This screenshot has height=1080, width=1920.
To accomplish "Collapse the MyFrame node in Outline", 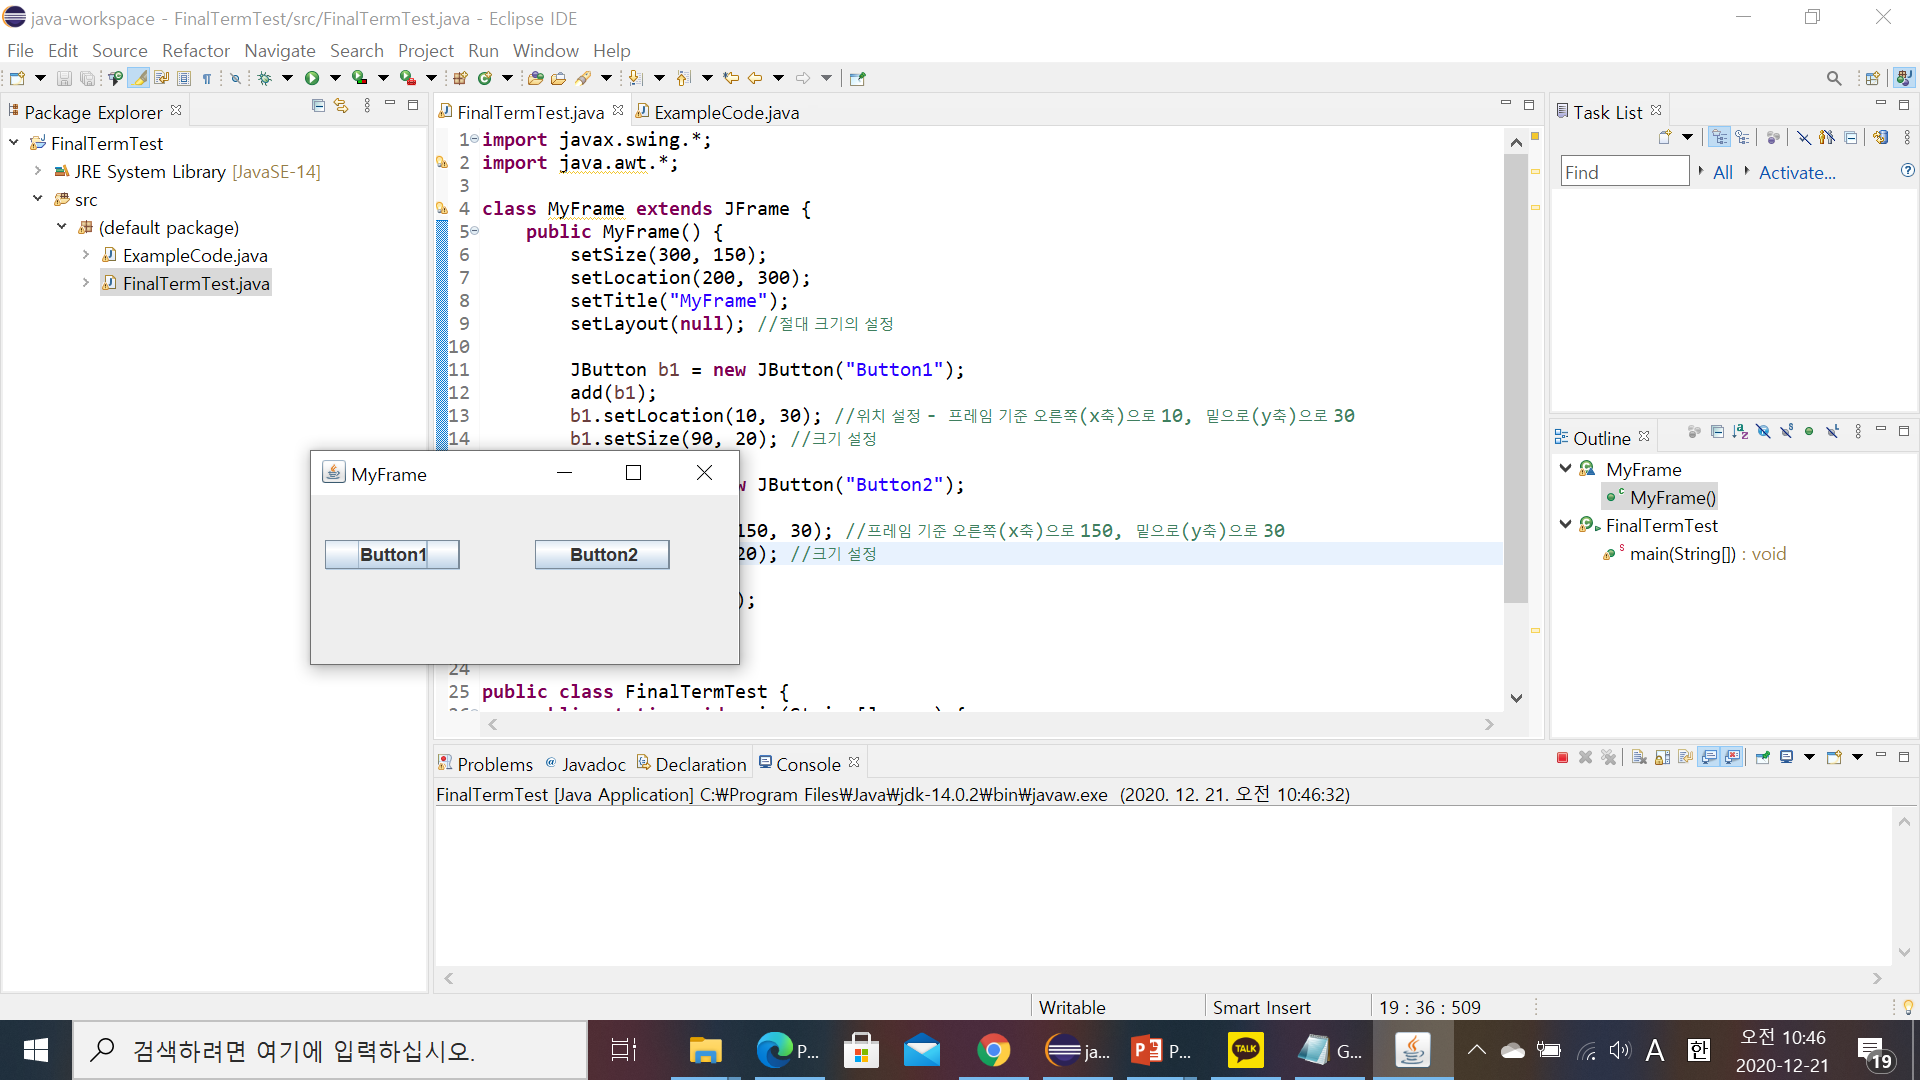I will point(1565,468).
